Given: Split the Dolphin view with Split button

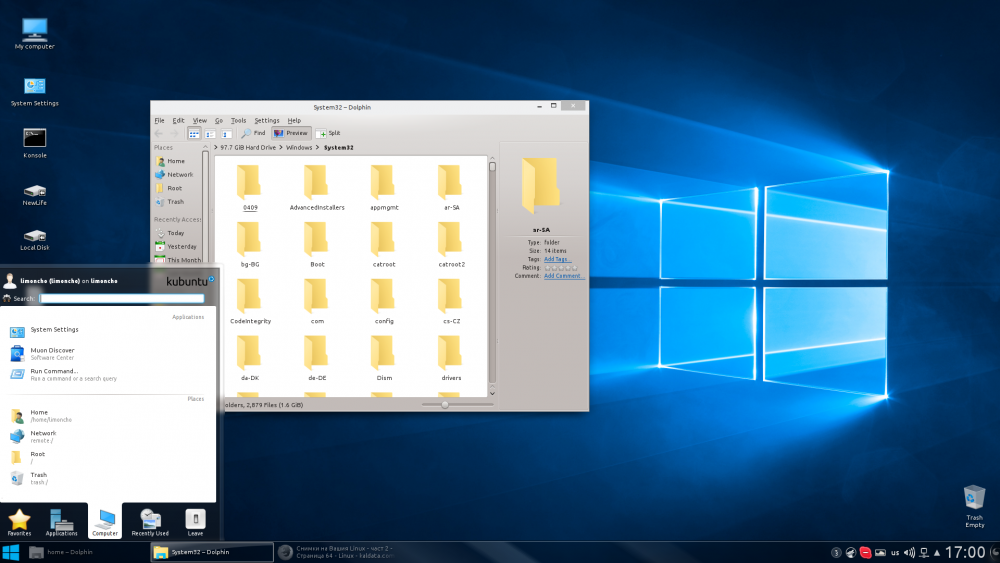Looking at the screenshot, I should pyautogui.click(x=328, y=133).
